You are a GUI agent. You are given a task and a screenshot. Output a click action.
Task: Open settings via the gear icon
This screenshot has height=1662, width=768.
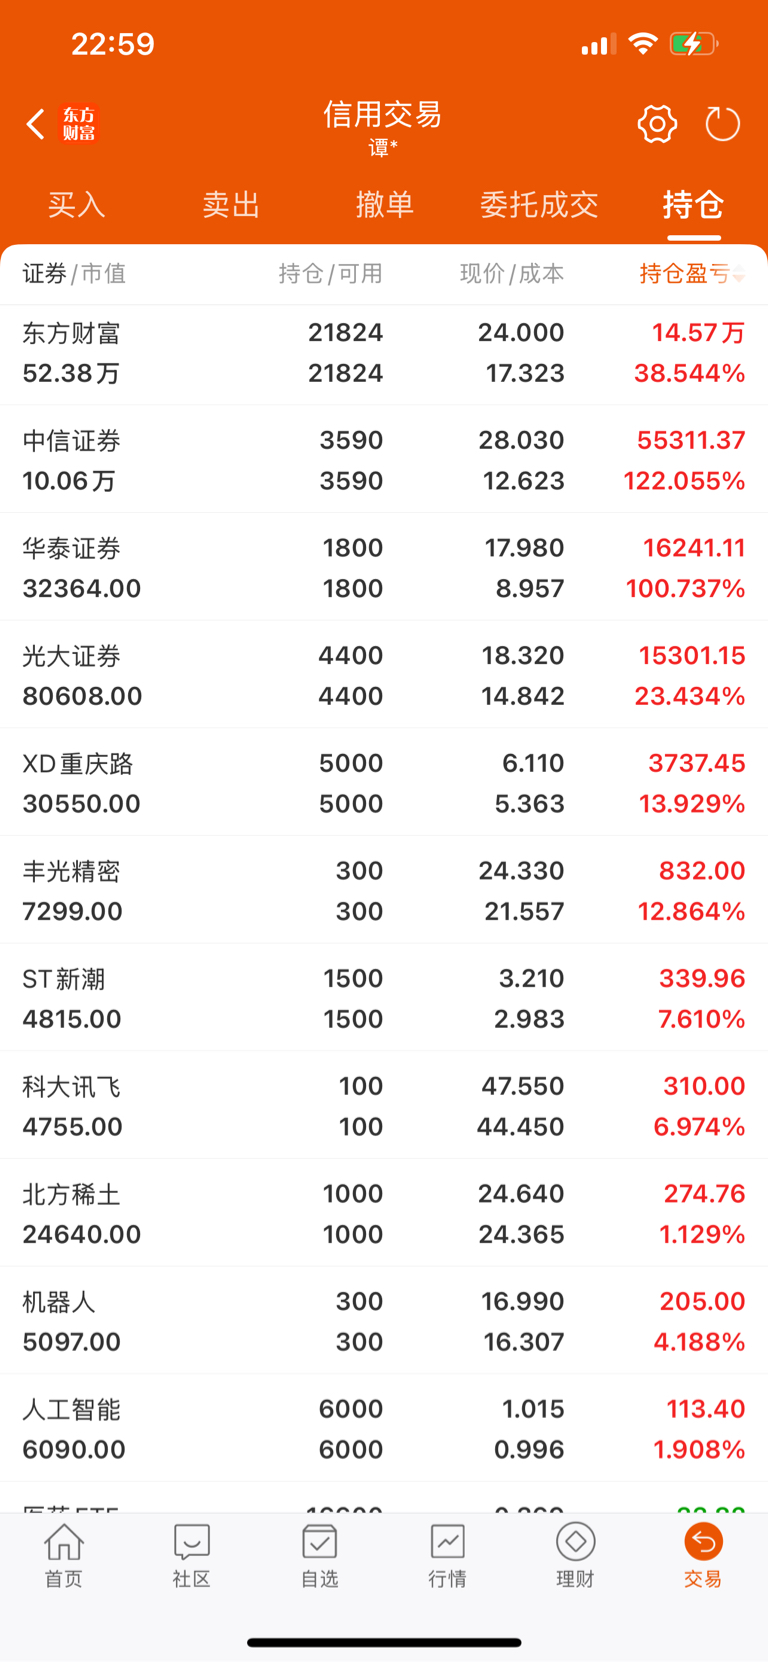657,124
